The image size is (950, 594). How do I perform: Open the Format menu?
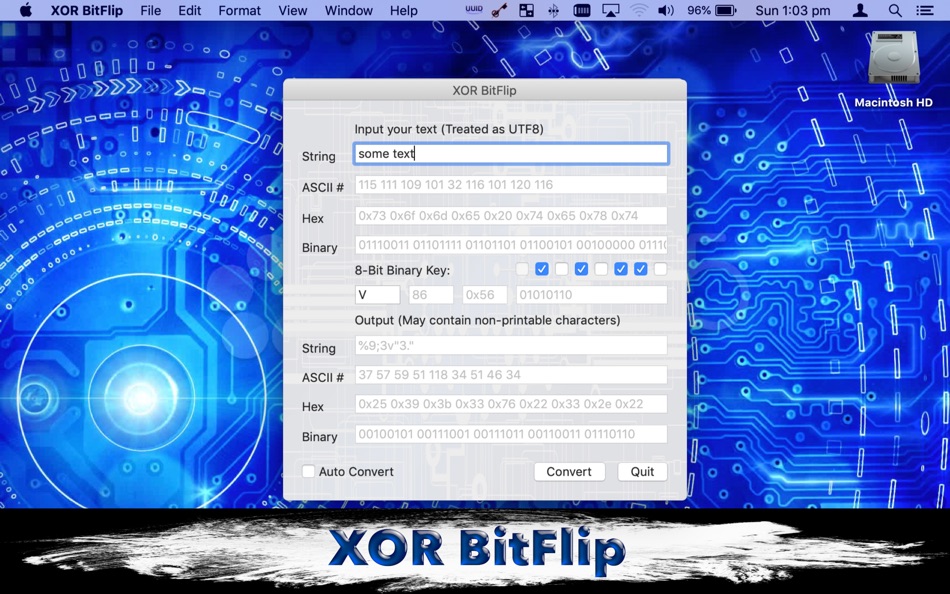tap(239, 10)
